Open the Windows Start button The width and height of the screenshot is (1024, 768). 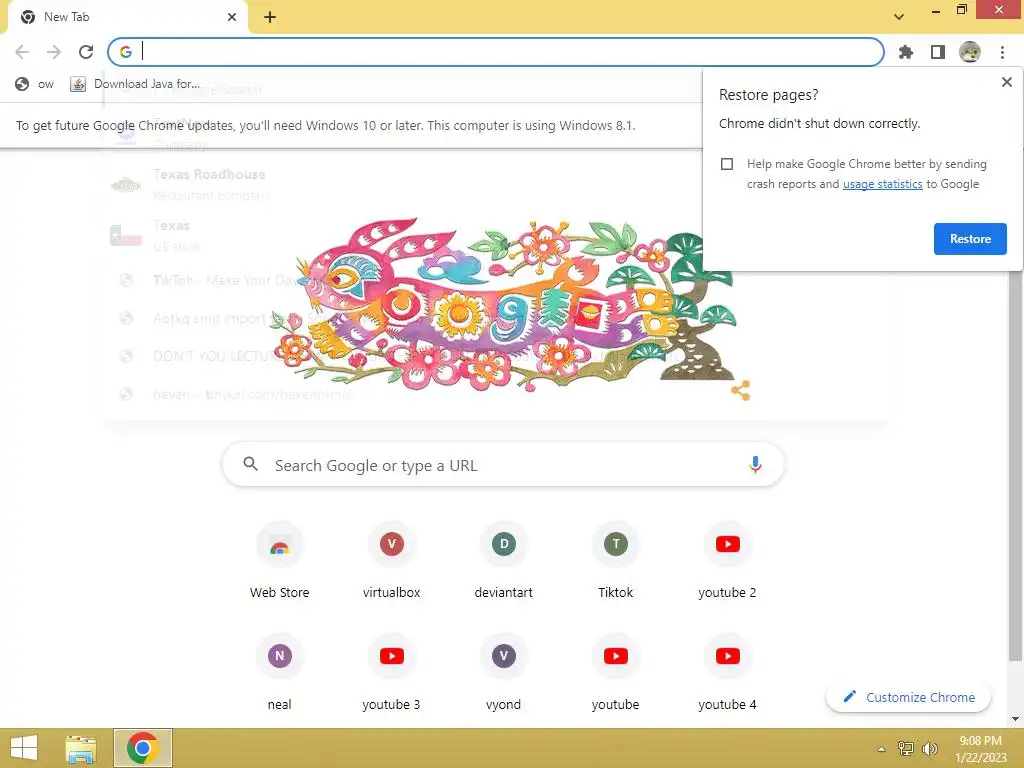coord(24,748)
